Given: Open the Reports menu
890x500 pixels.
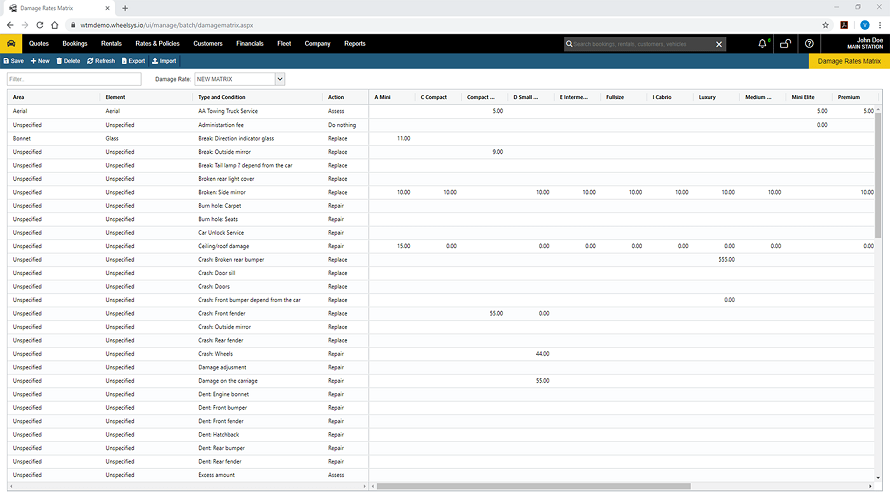Looking at the screenshot, I should click(x=355, y=44).
